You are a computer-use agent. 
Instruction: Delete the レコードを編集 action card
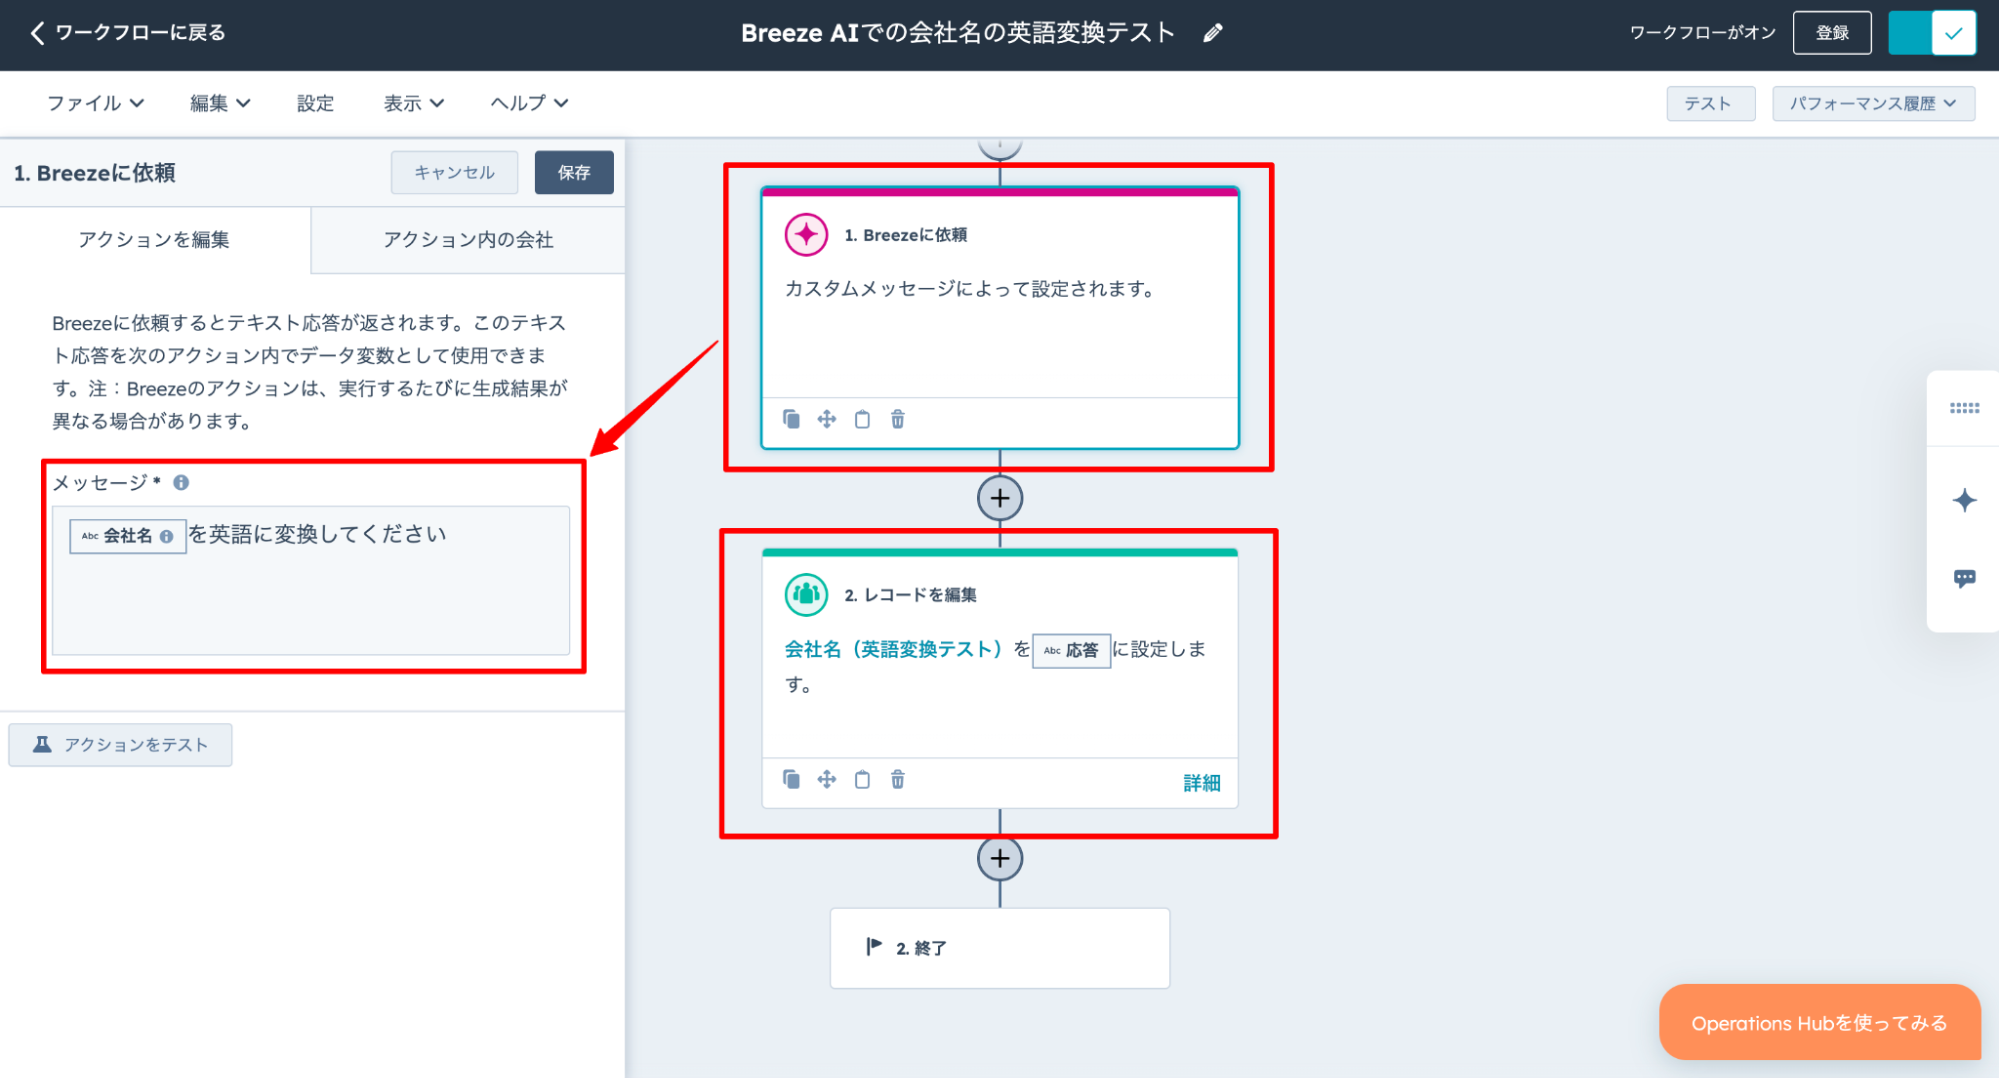(x=898, y=779)
